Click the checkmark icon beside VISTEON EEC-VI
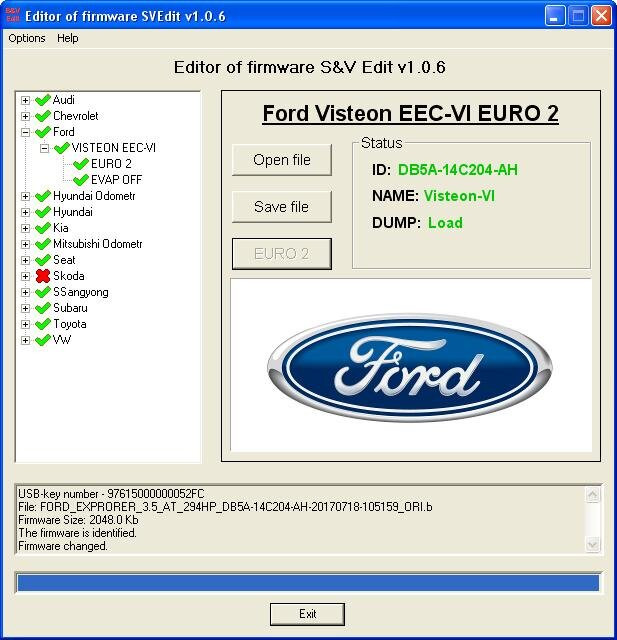This screenshot has height=640, width=617. (61, 148)
